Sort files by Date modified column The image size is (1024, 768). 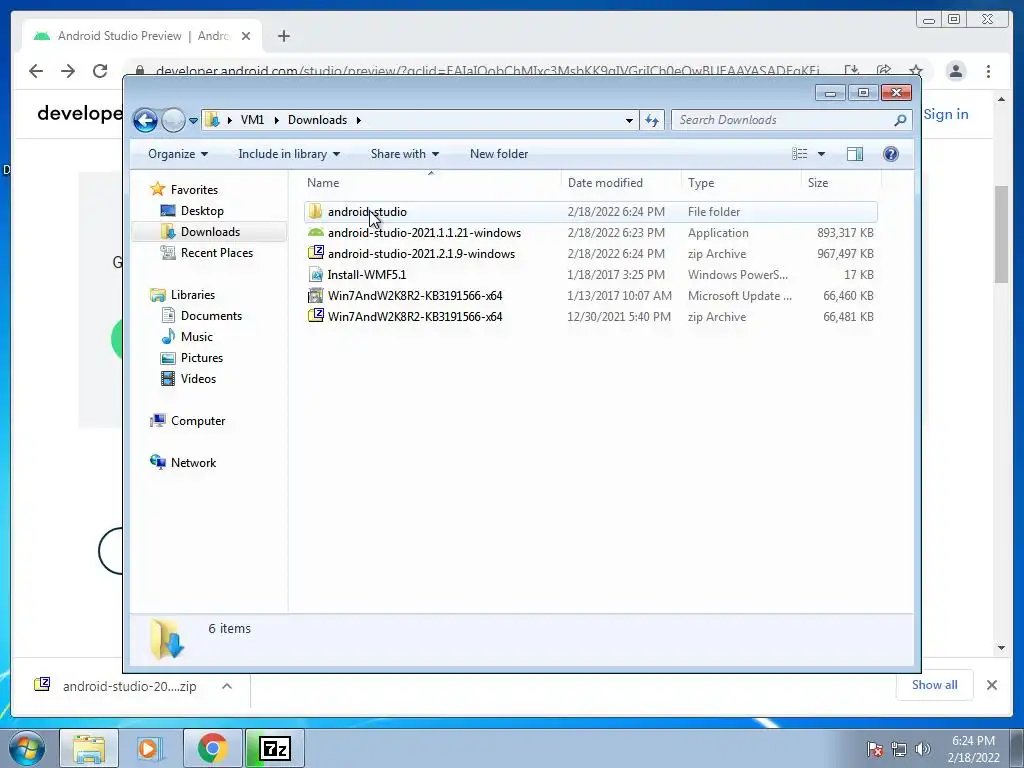[621, 183]
